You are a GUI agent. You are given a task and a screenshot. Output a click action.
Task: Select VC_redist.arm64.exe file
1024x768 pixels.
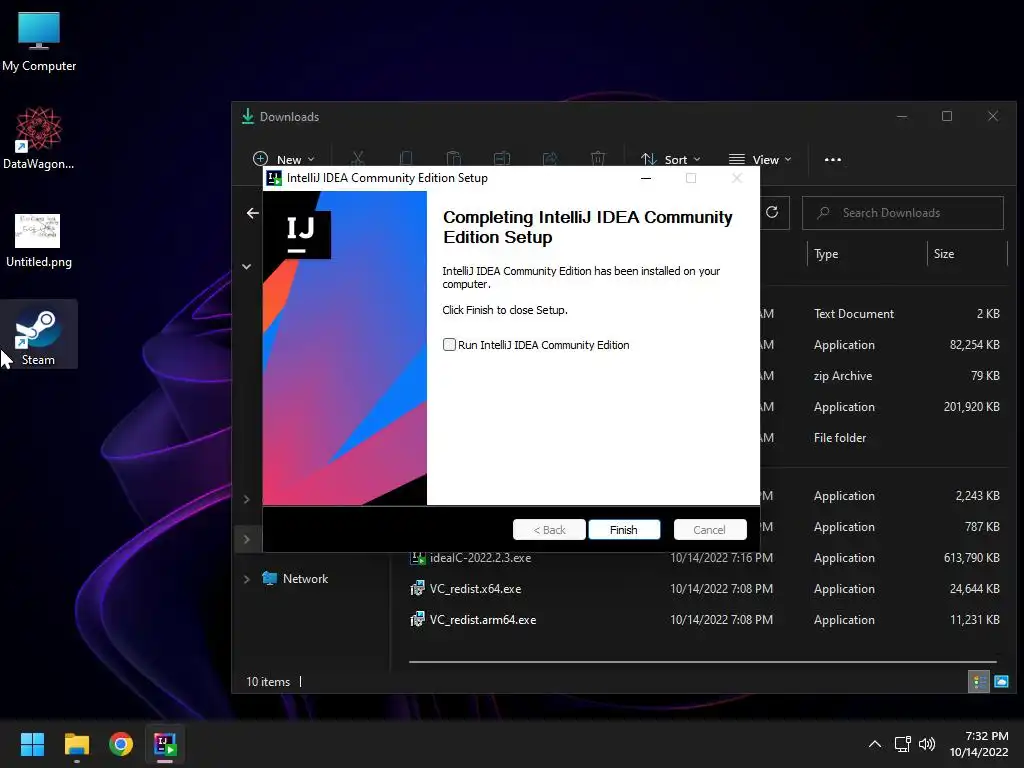pos(483,620)
